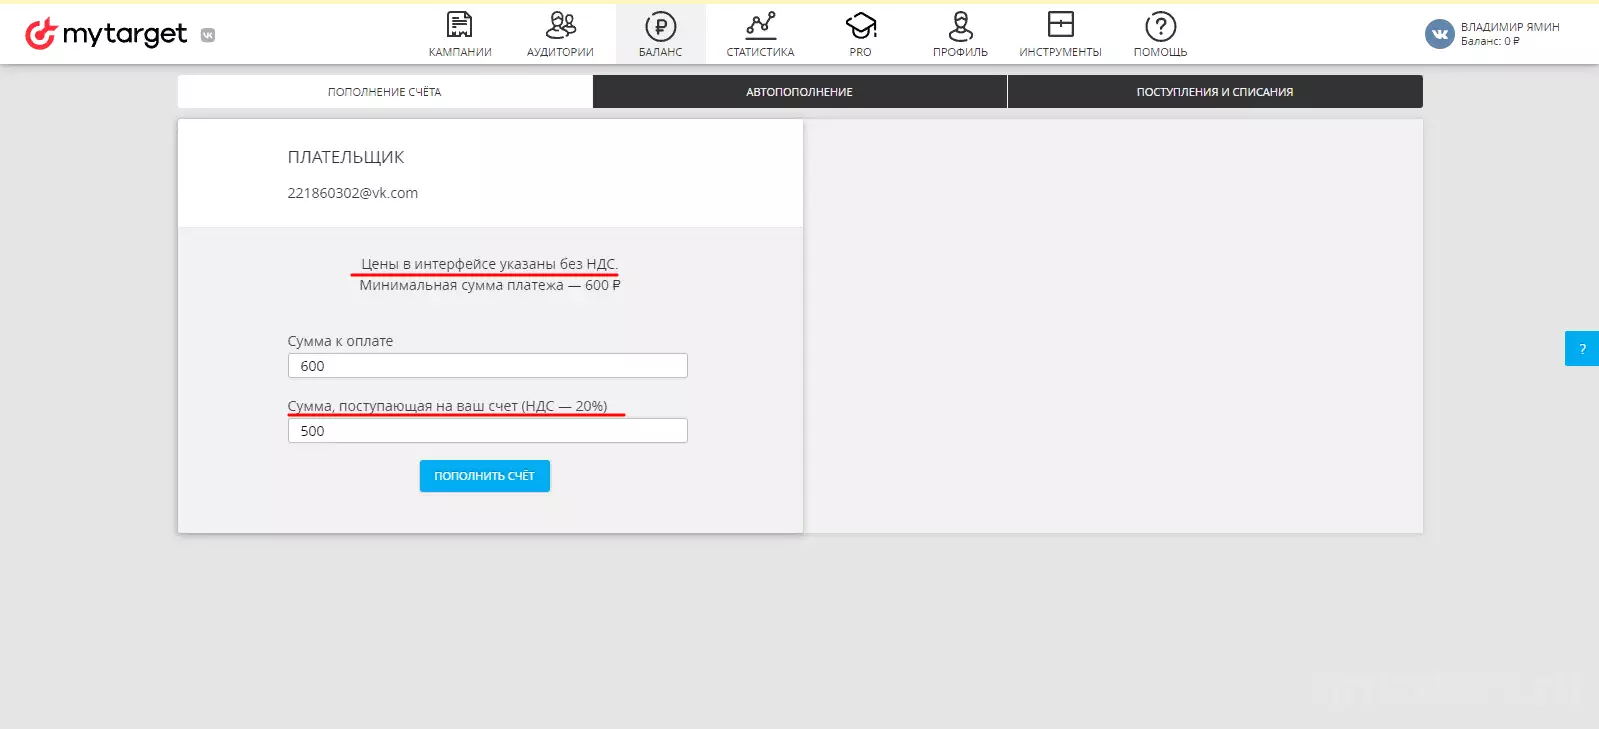Open the Профиль section
1599x729 pixels.
[960, 35]
